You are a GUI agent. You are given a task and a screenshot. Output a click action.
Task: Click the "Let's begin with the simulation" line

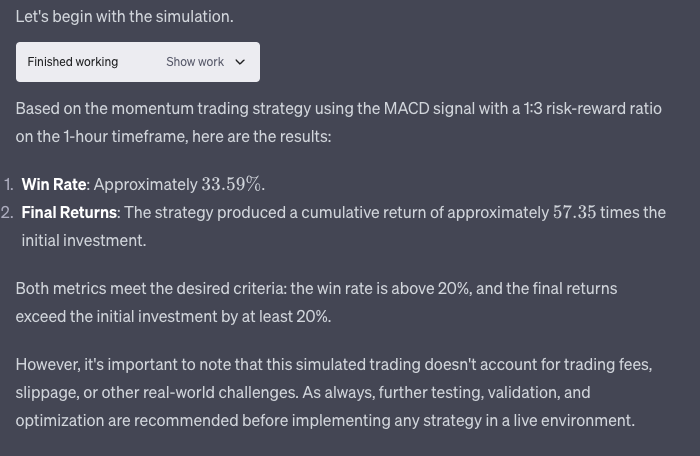pos(124,17)
